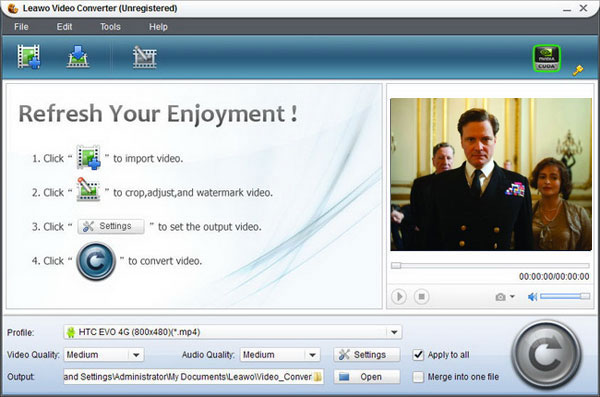Image resolution: width=600 pixels, height=397 pixels.
Task: Click the Output path field
Action: pos(188,377)
